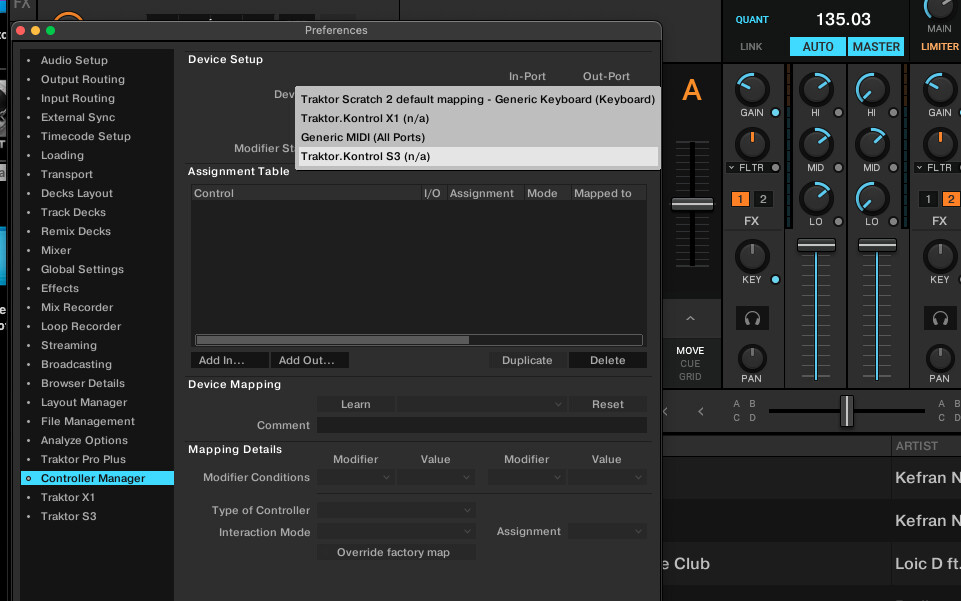Turn the left channel PAN knob
This screenshot has height=601, width=961.
click(751, 358)
